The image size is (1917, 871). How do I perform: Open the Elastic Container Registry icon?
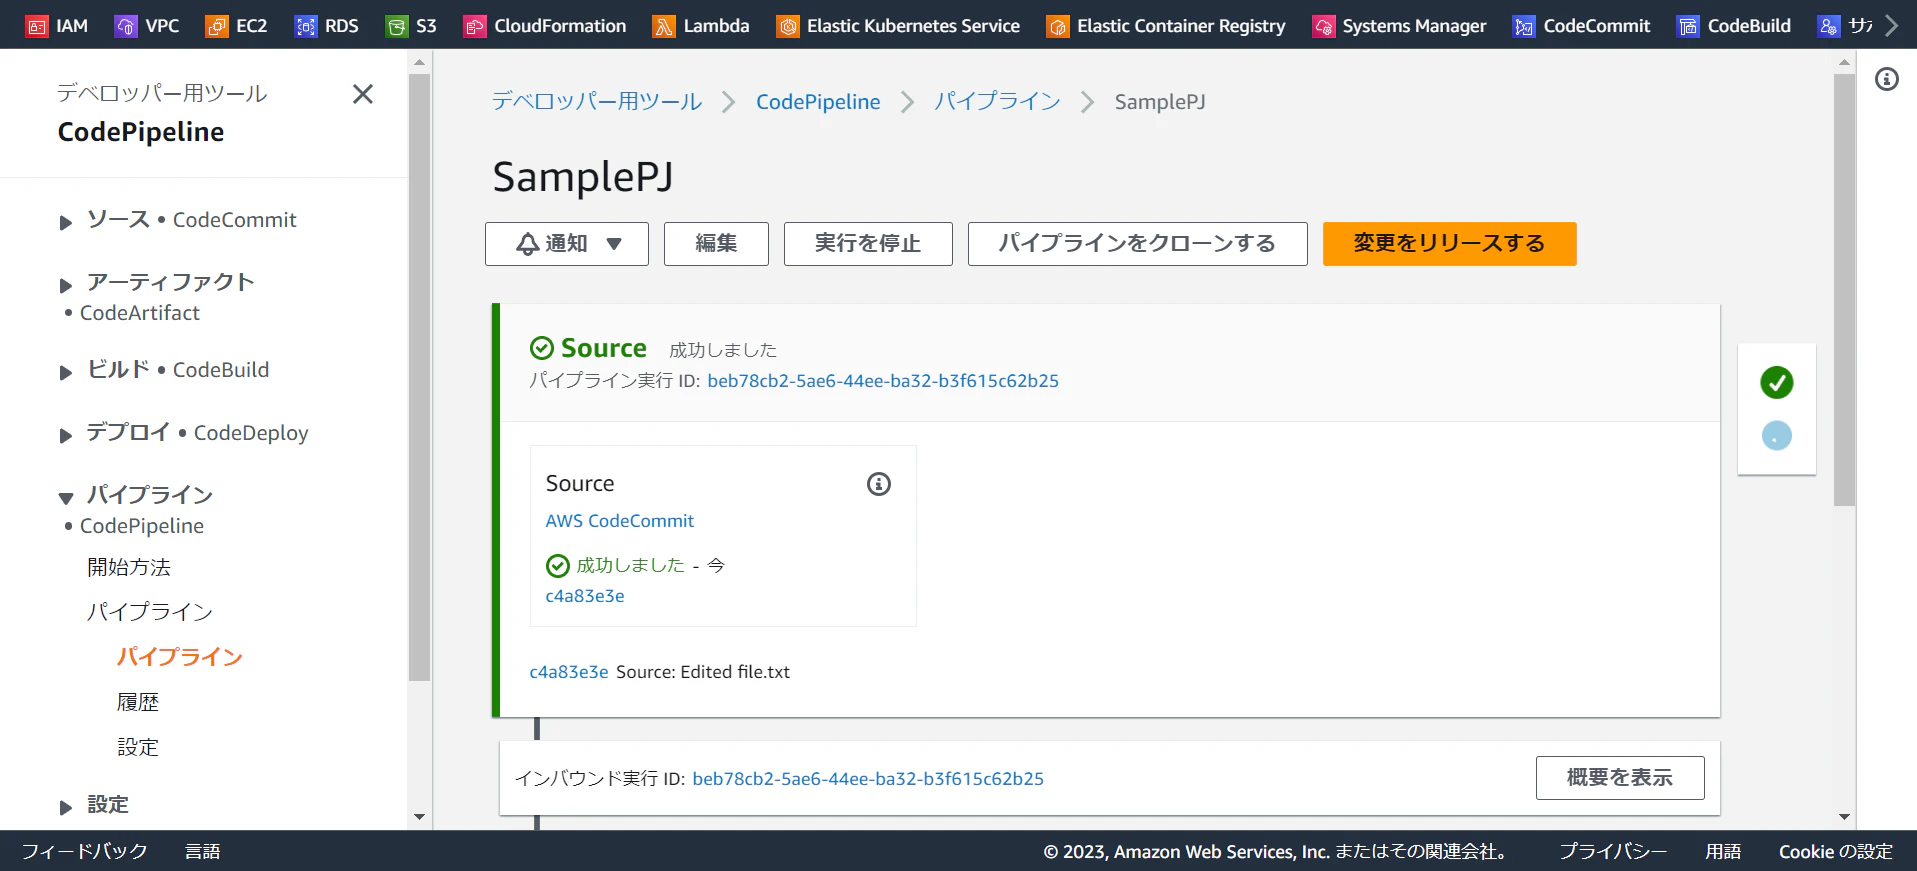tap(1058, 26)
